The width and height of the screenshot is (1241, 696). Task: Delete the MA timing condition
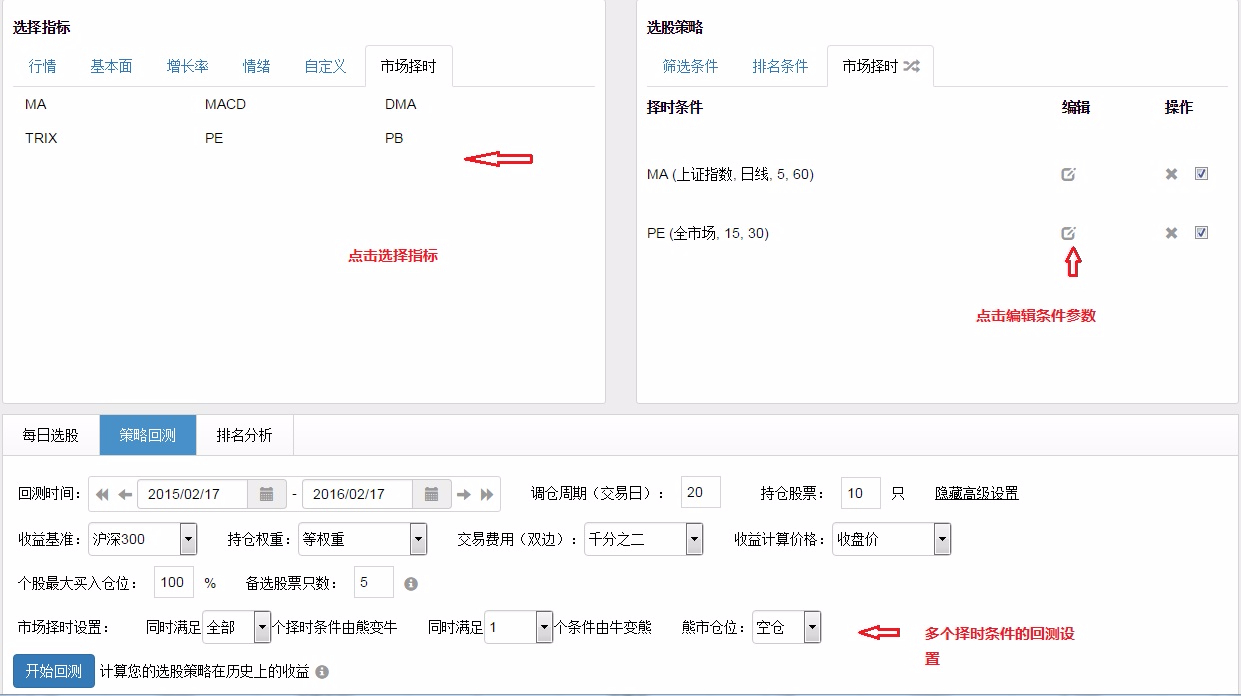click(x=1171, y=174)
